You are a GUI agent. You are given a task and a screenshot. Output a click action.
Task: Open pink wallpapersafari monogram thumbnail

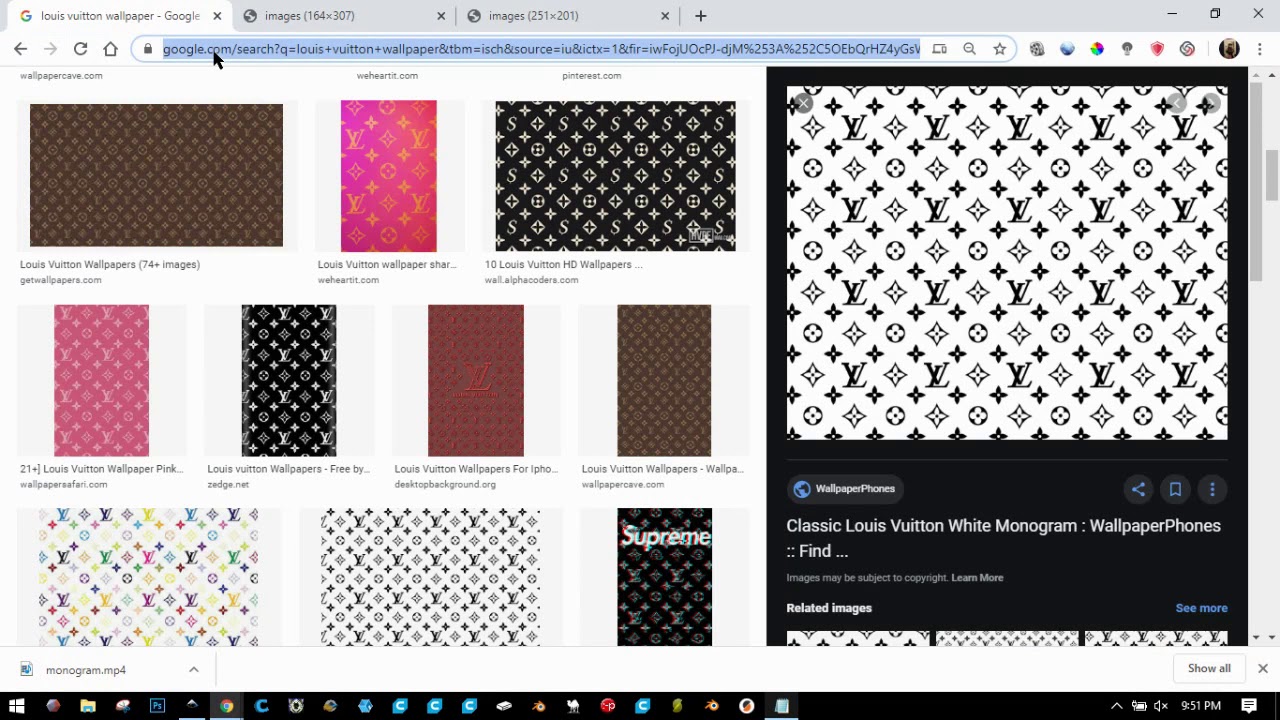101,380
